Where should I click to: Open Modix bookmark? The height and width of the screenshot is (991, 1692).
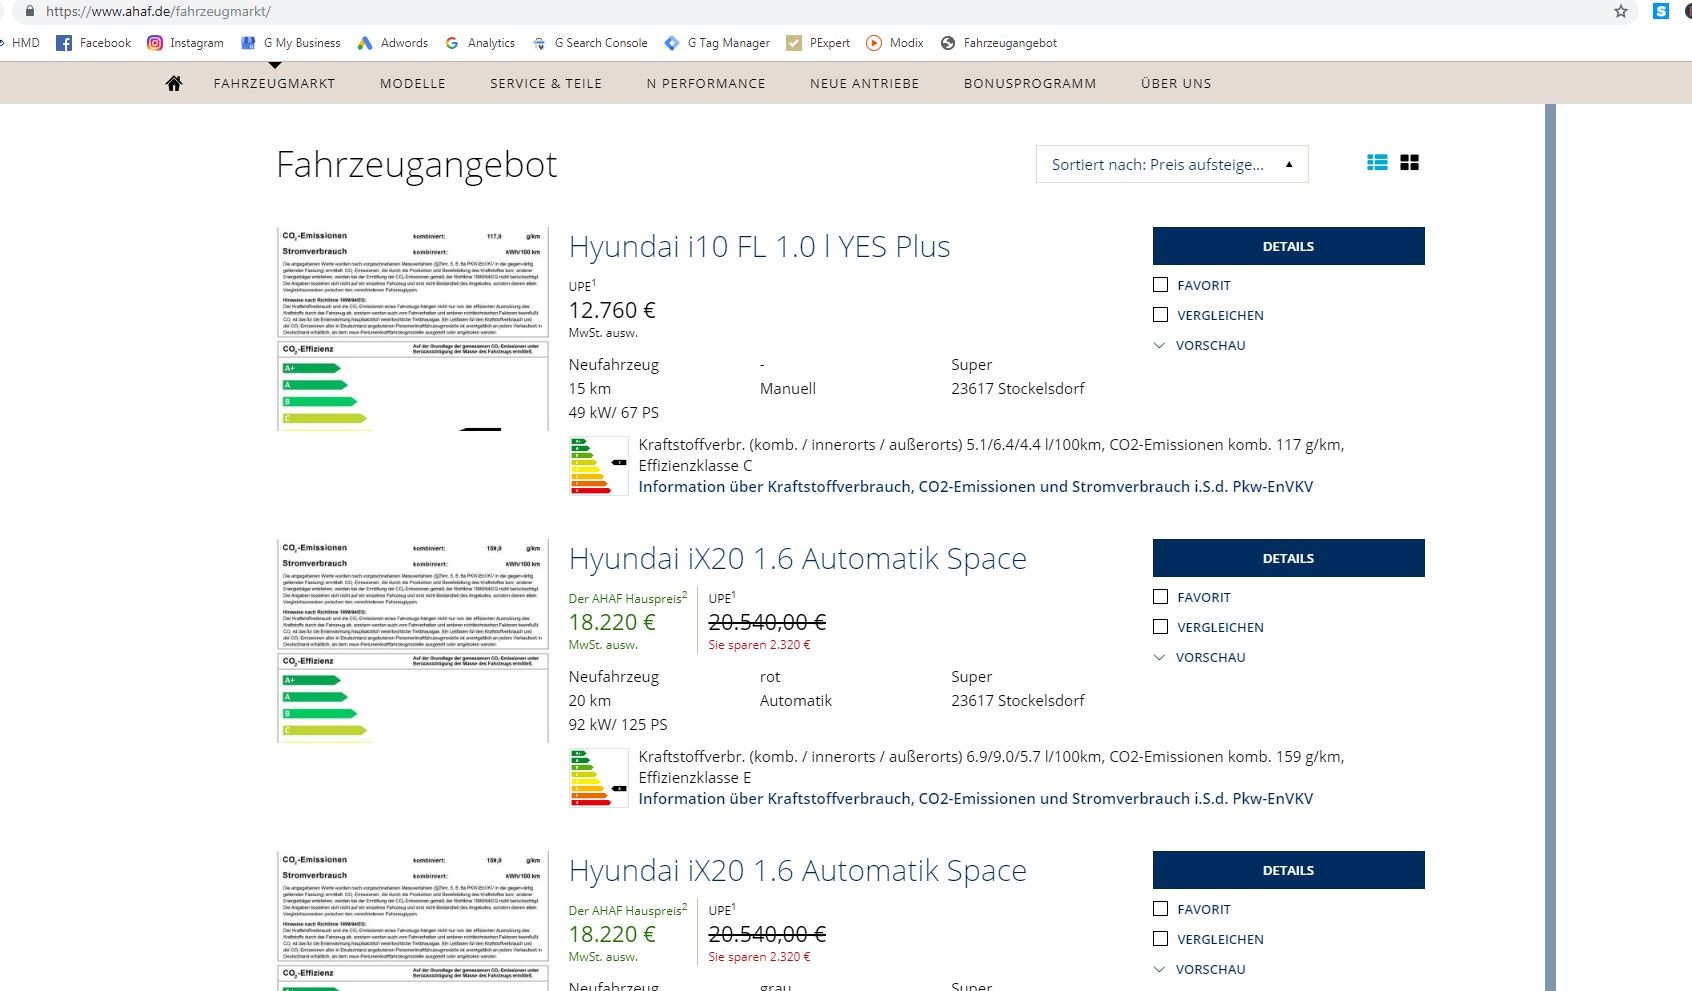(x=895, y=43)
